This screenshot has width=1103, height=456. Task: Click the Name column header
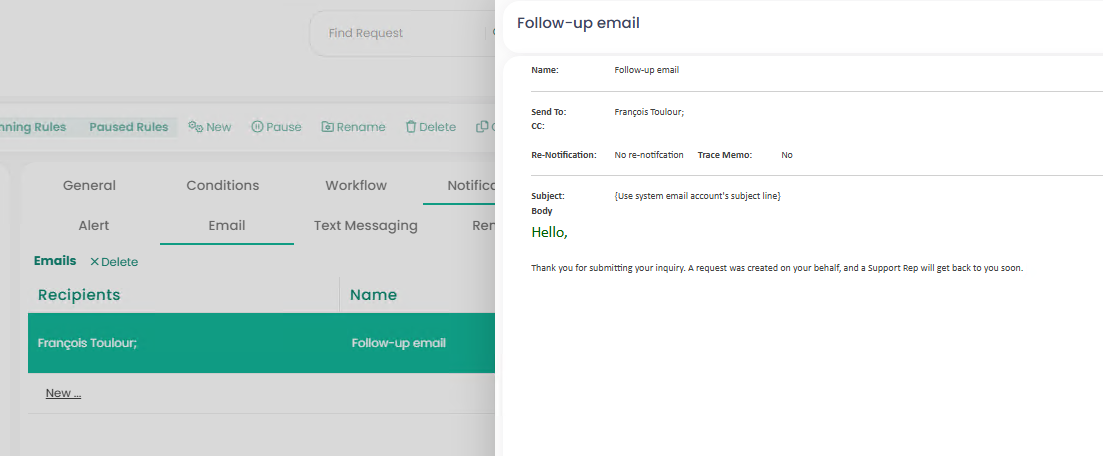(x=374, y=294)
